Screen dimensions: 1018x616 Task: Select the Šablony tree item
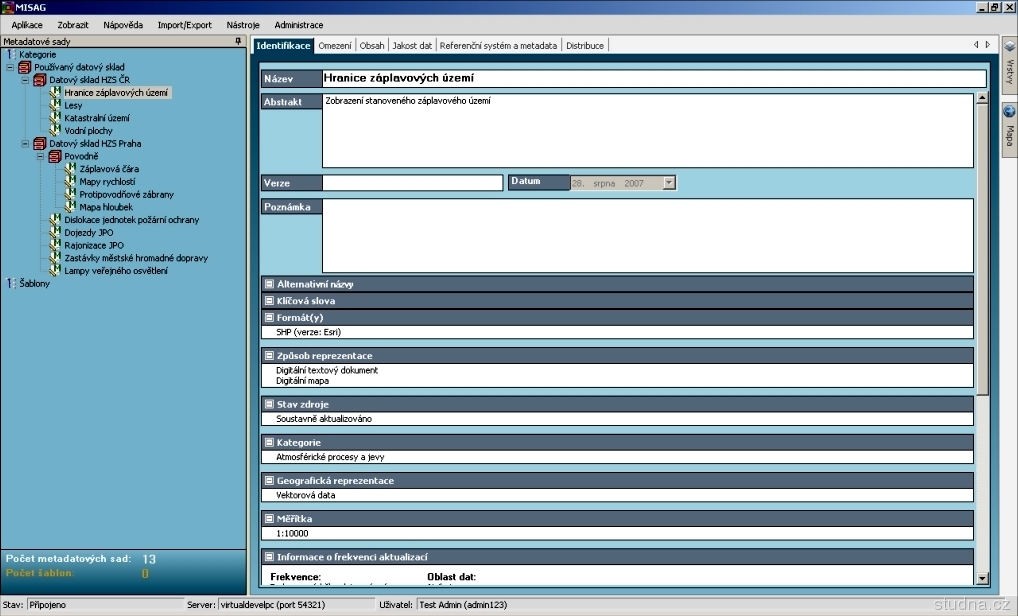[x=34, y=284]
